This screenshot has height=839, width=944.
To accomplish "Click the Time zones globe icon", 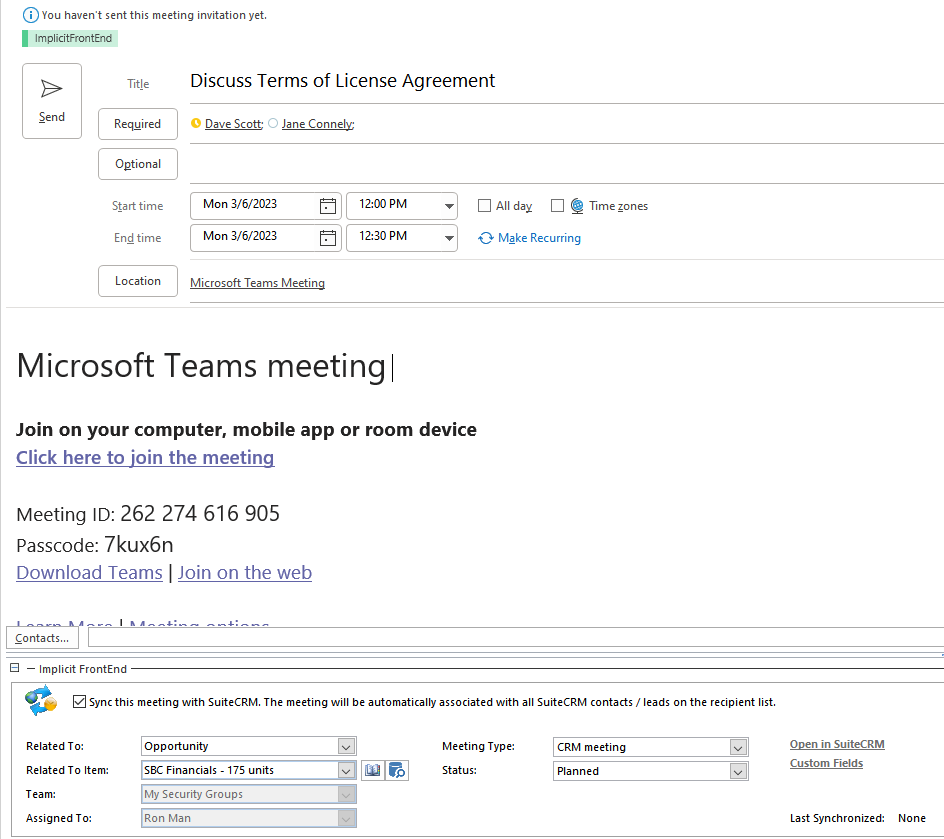I will coord(577,206).
